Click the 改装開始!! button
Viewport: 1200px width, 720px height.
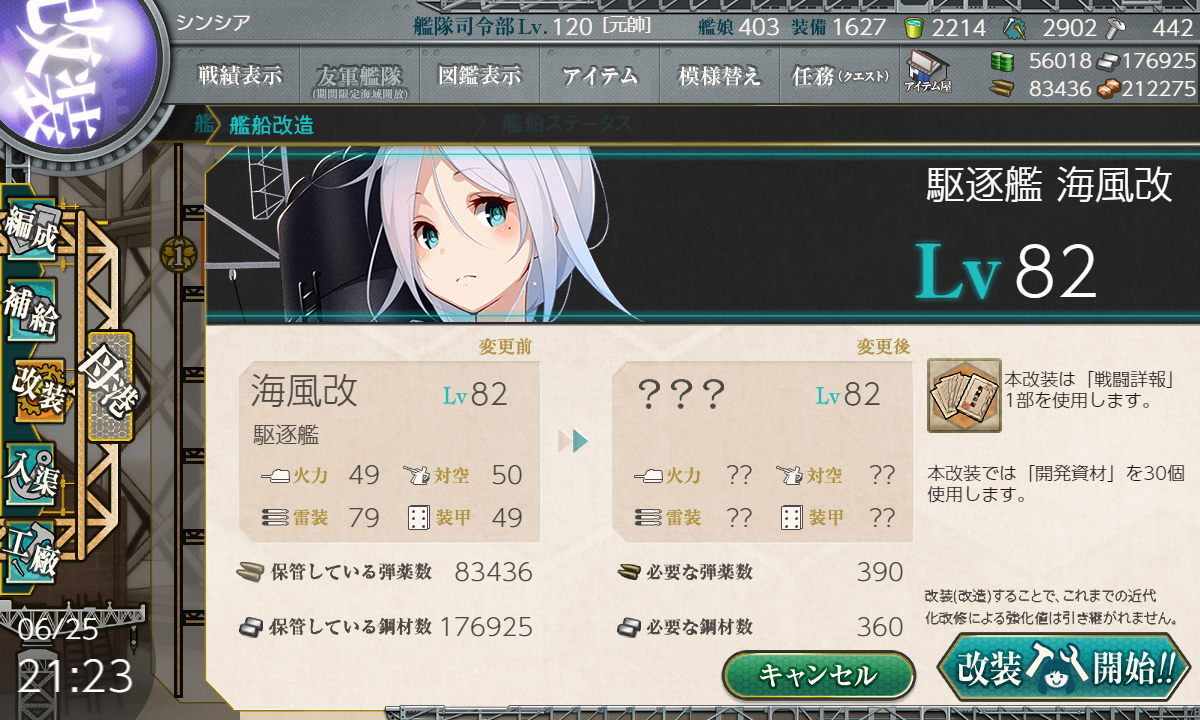1064,668
